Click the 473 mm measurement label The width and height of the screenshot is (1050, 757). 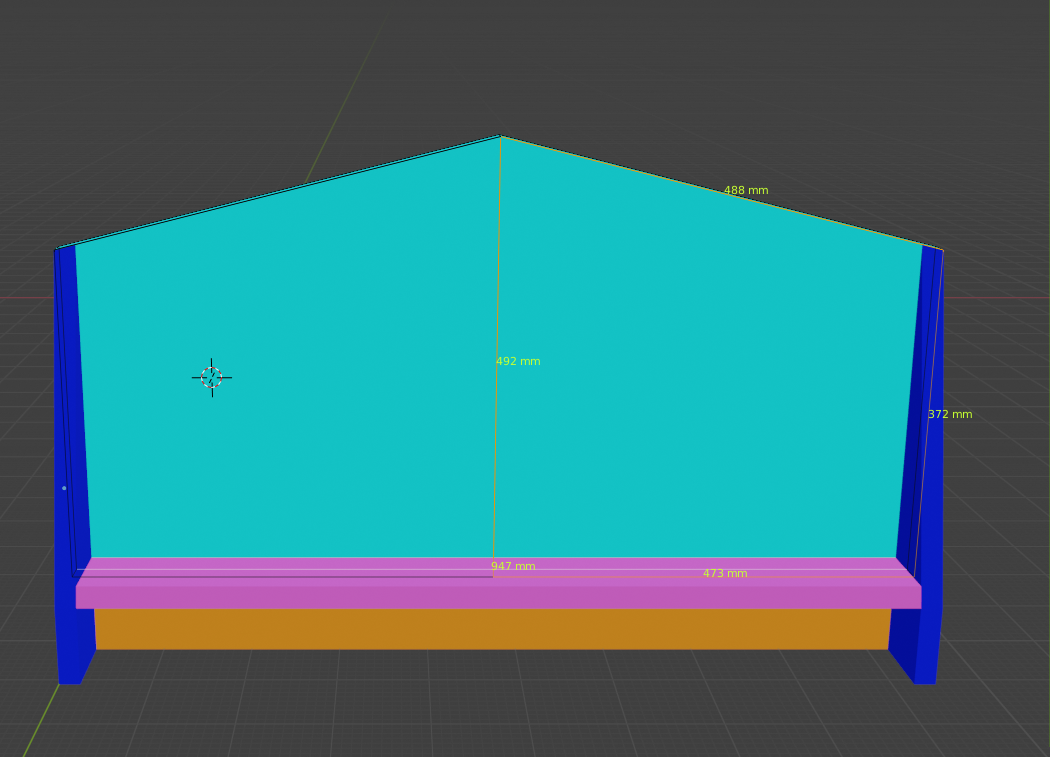[x=725, y=574]
